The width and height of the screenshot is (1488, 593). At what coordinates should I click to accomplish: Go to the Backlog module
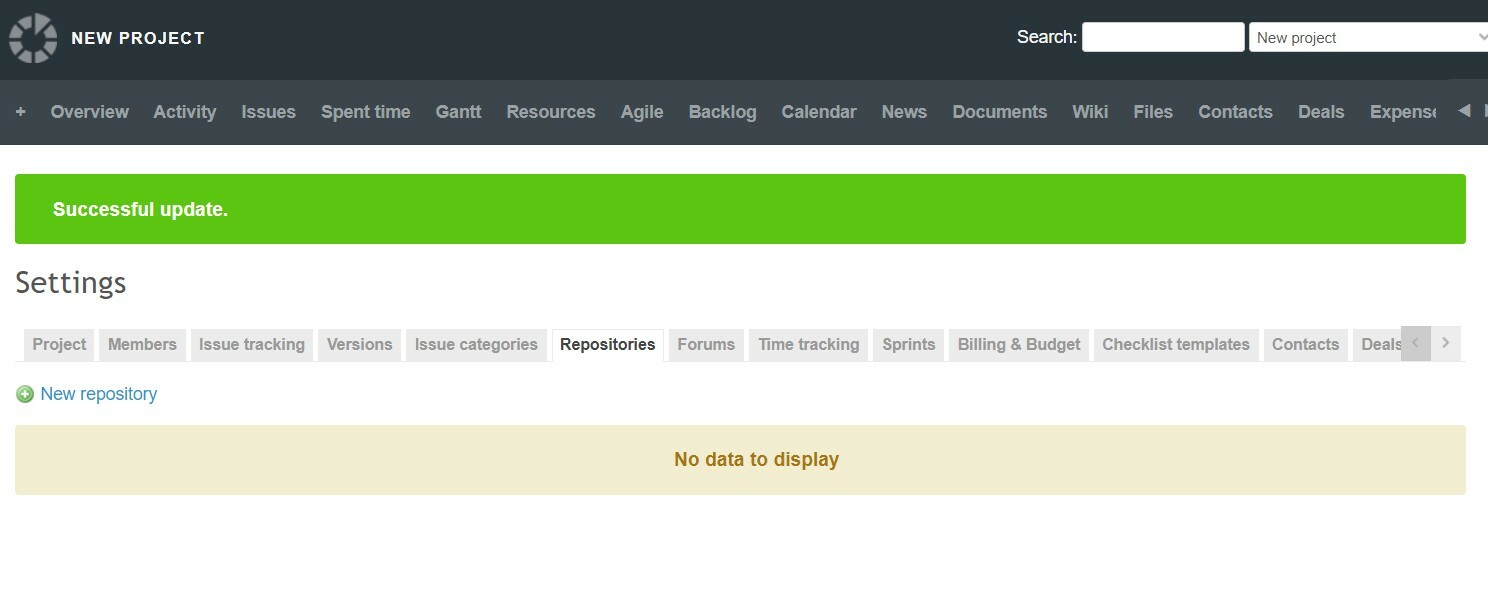click(x=722, y=112)
